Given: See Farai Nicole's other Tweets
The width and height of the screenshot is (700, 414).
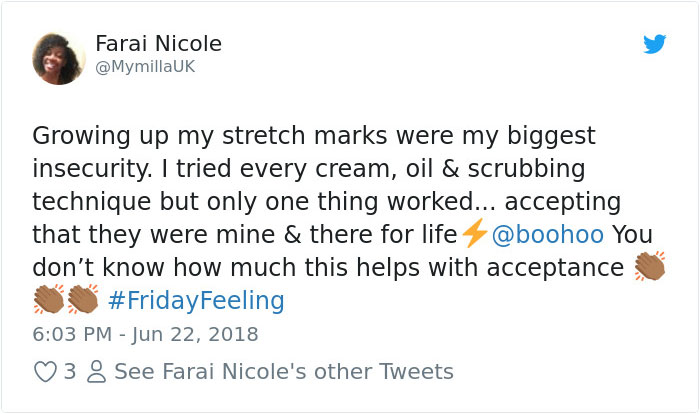Looking at the screenshot, I should [x=284, y=372].
